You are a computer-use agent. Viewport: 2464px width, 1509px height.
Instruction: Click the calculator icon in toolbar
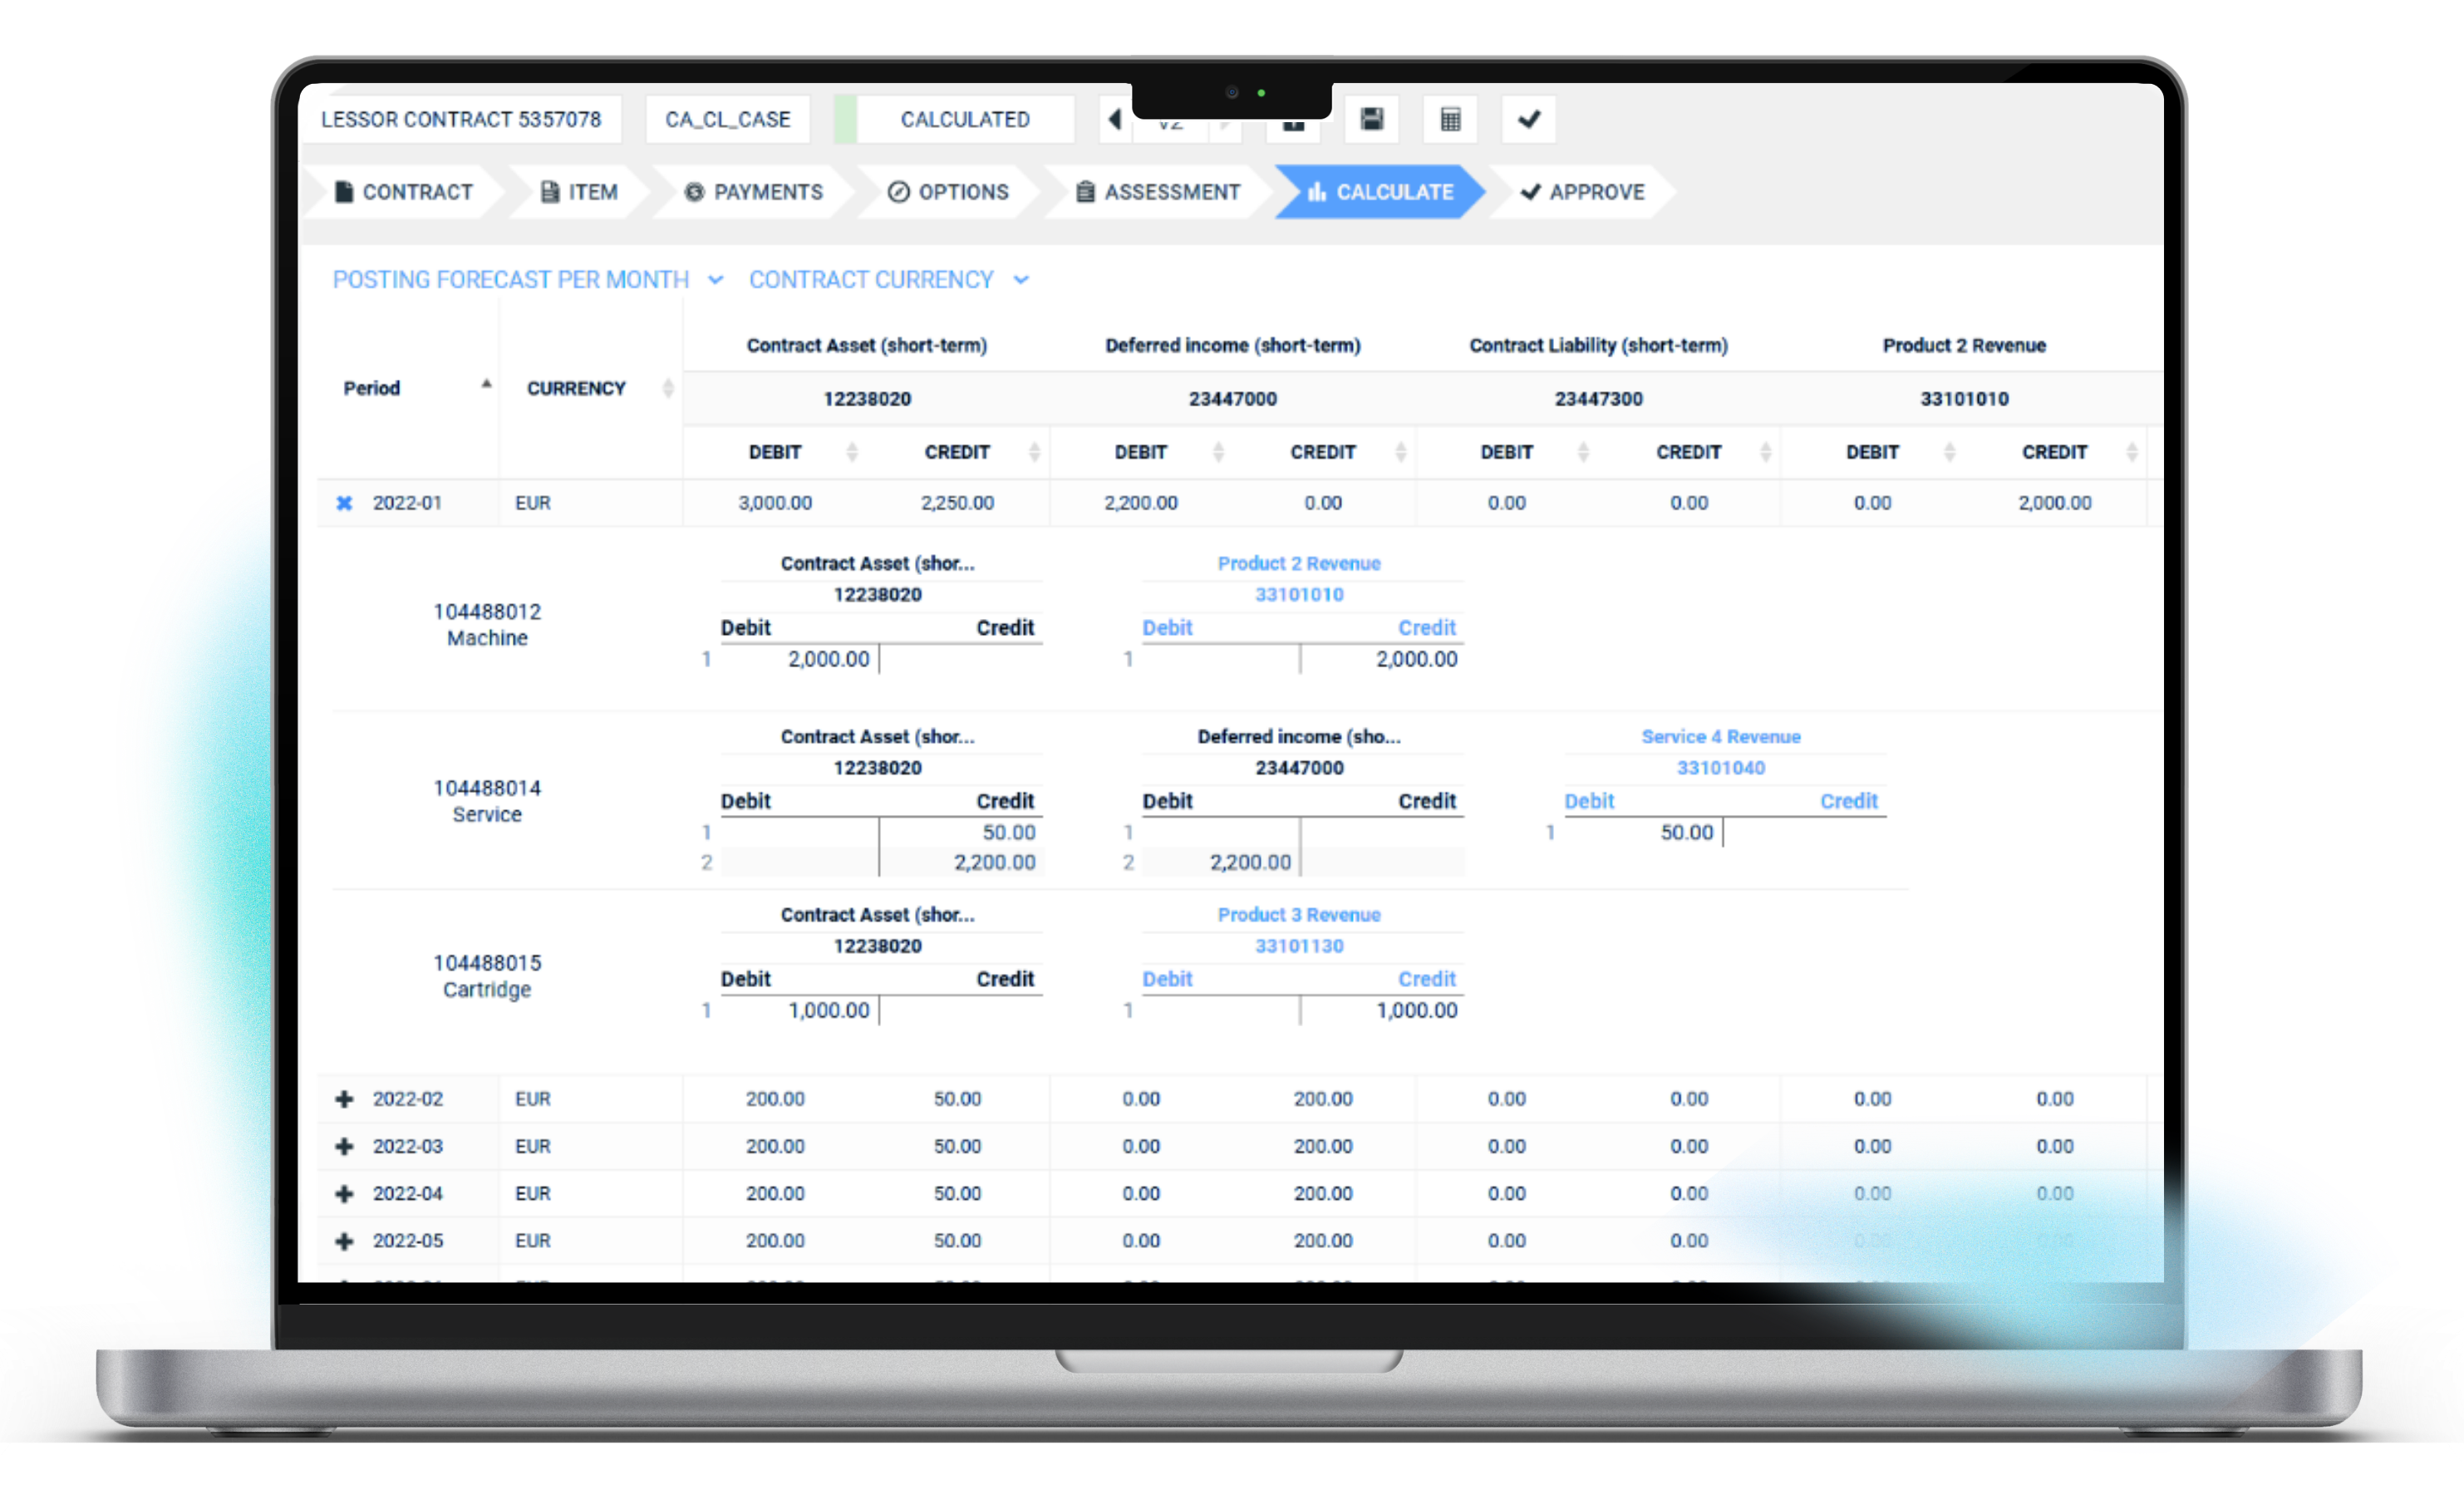1450,119
